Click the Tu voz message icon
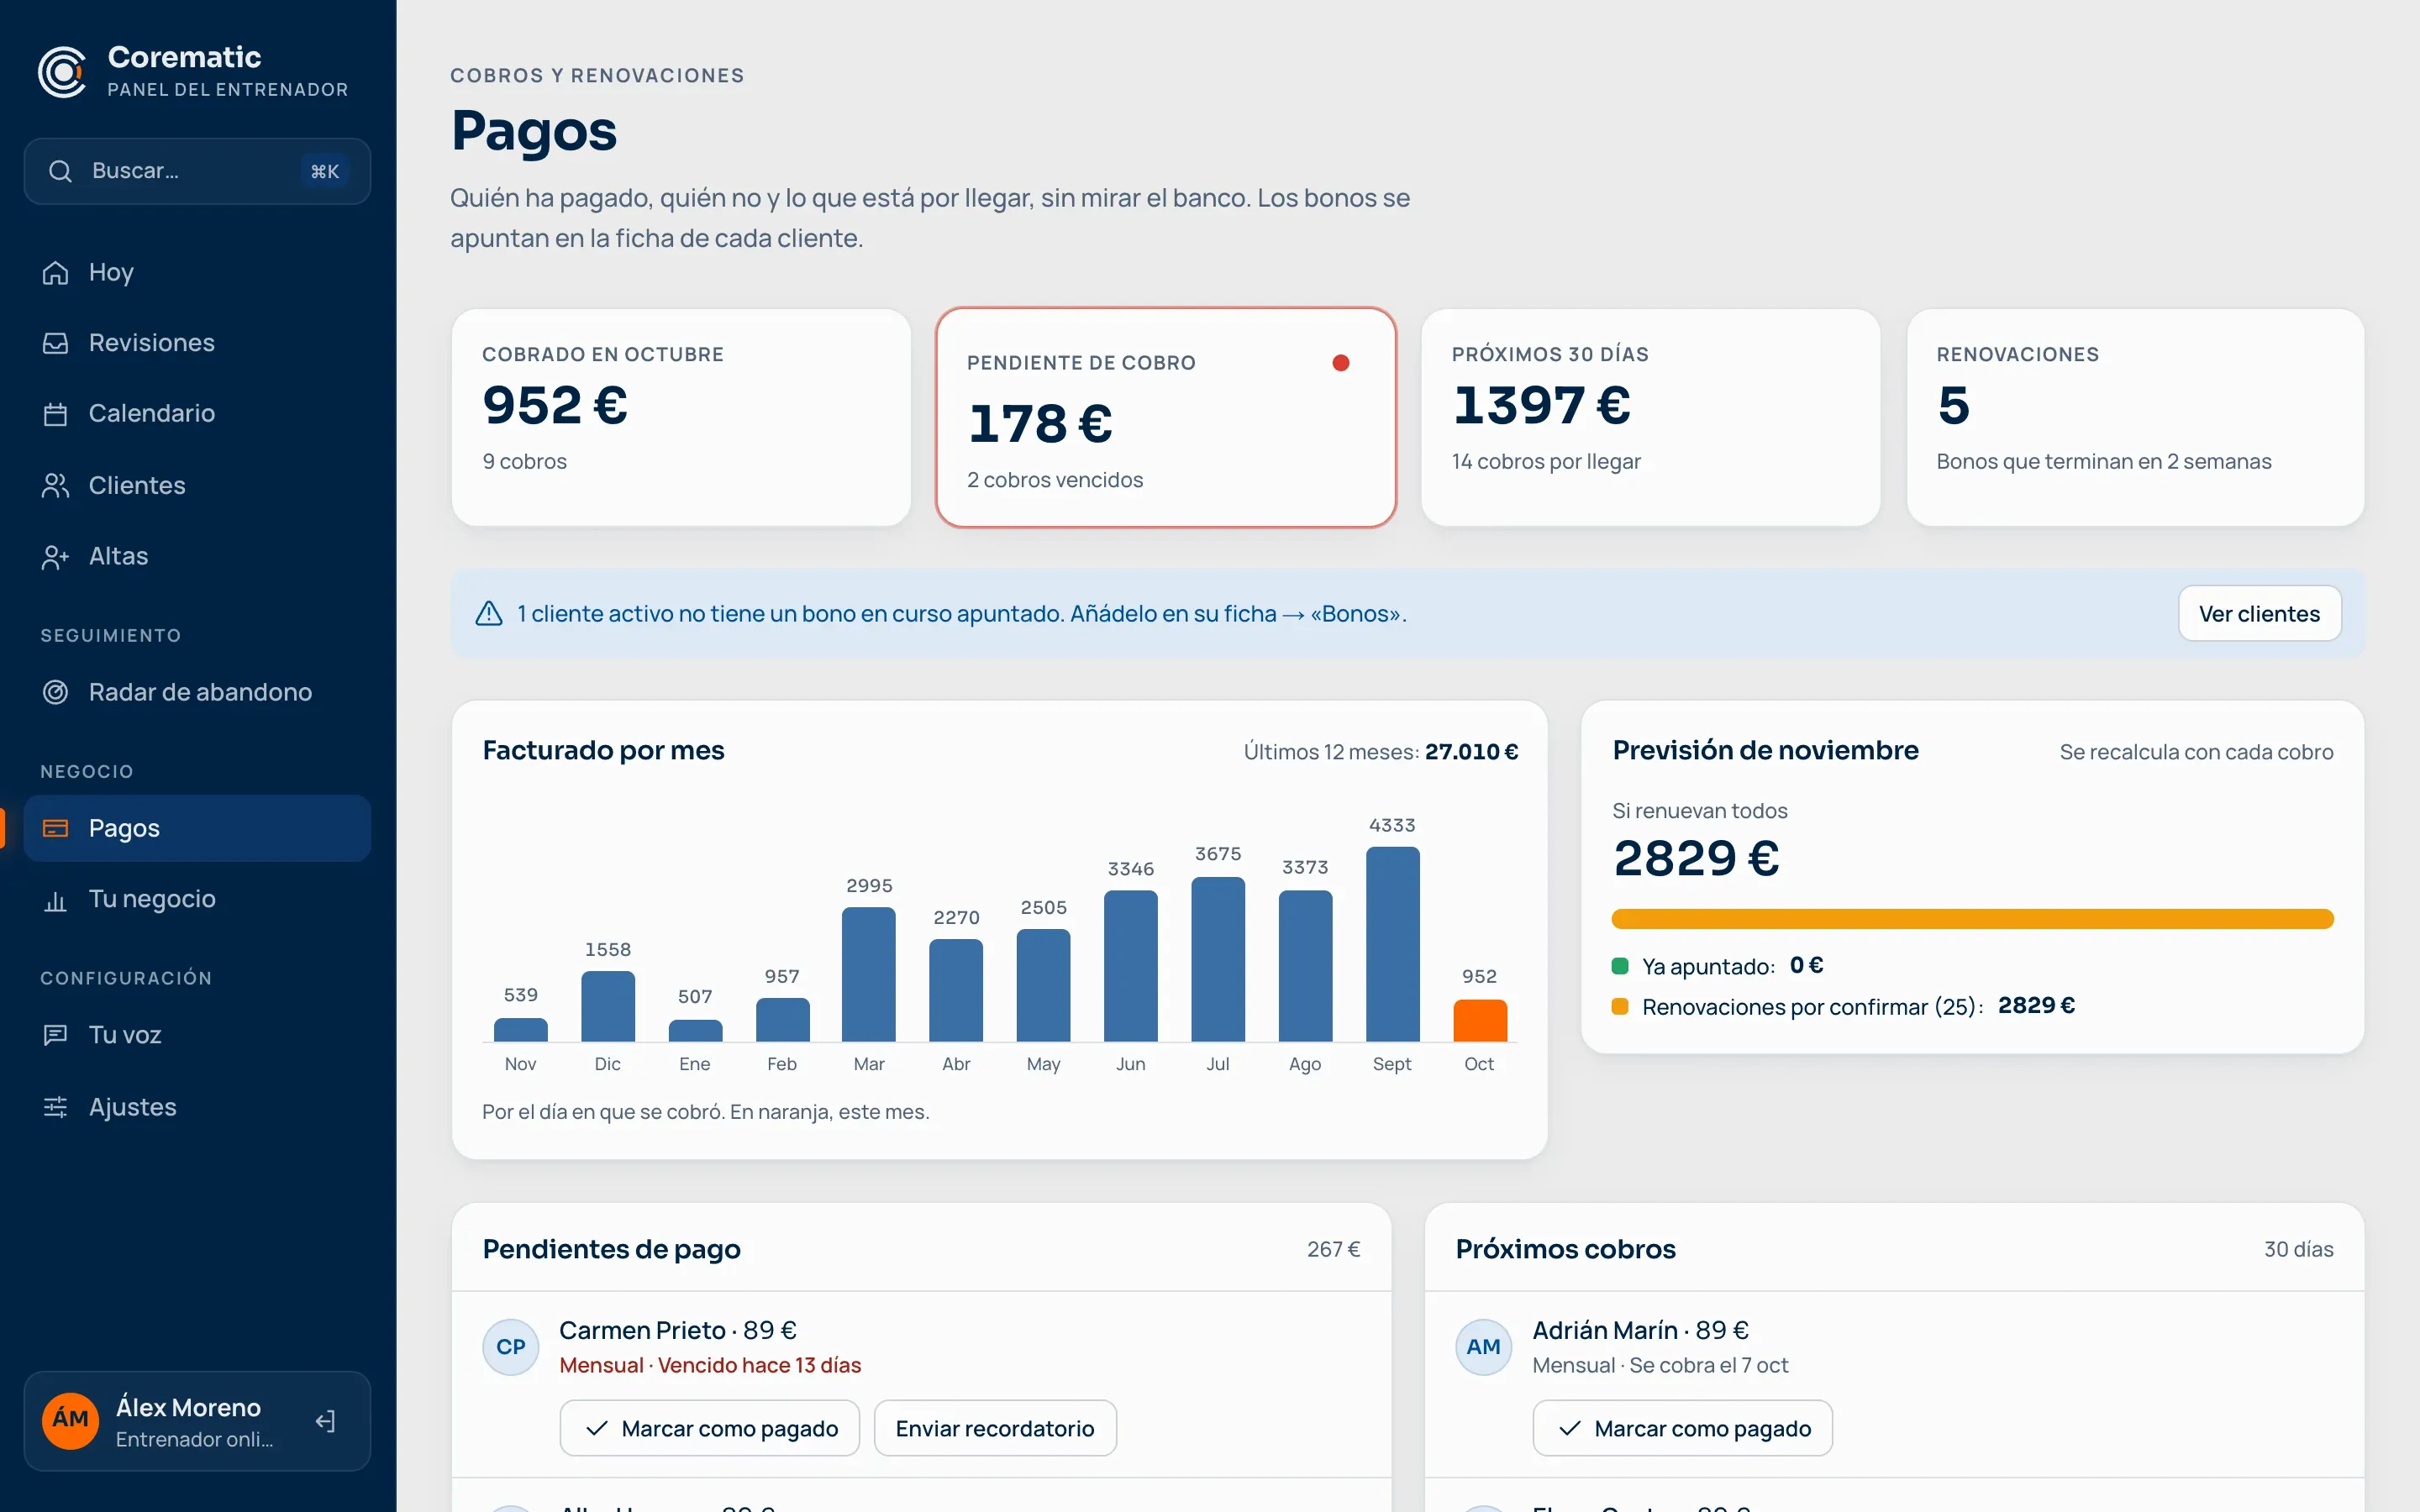 click(x=55, y=1035)
